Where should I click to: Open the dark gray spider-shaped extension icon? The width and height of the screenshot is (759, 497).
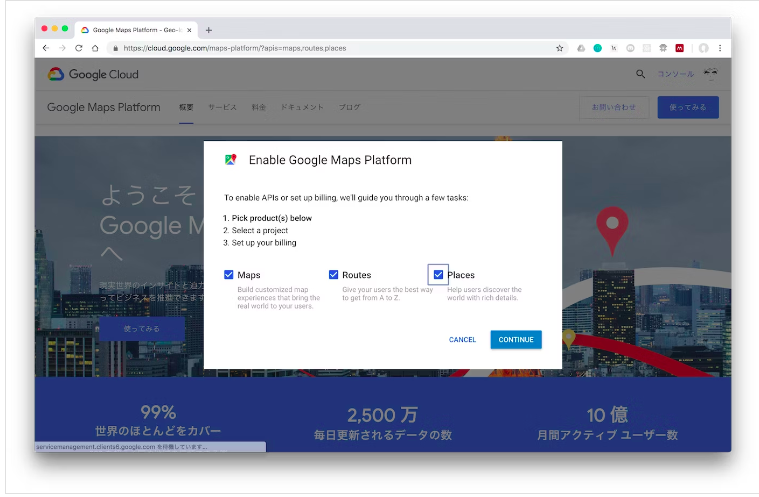tap(663, 48)
